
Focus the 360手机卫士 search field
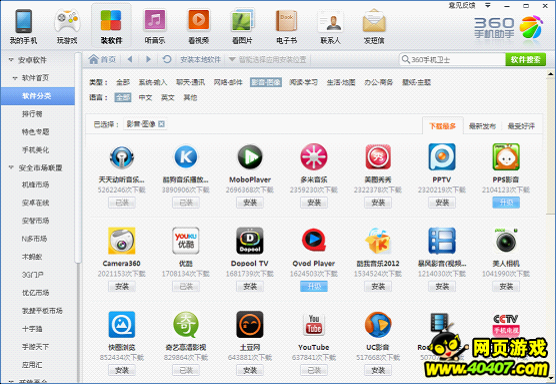(452, 60)
